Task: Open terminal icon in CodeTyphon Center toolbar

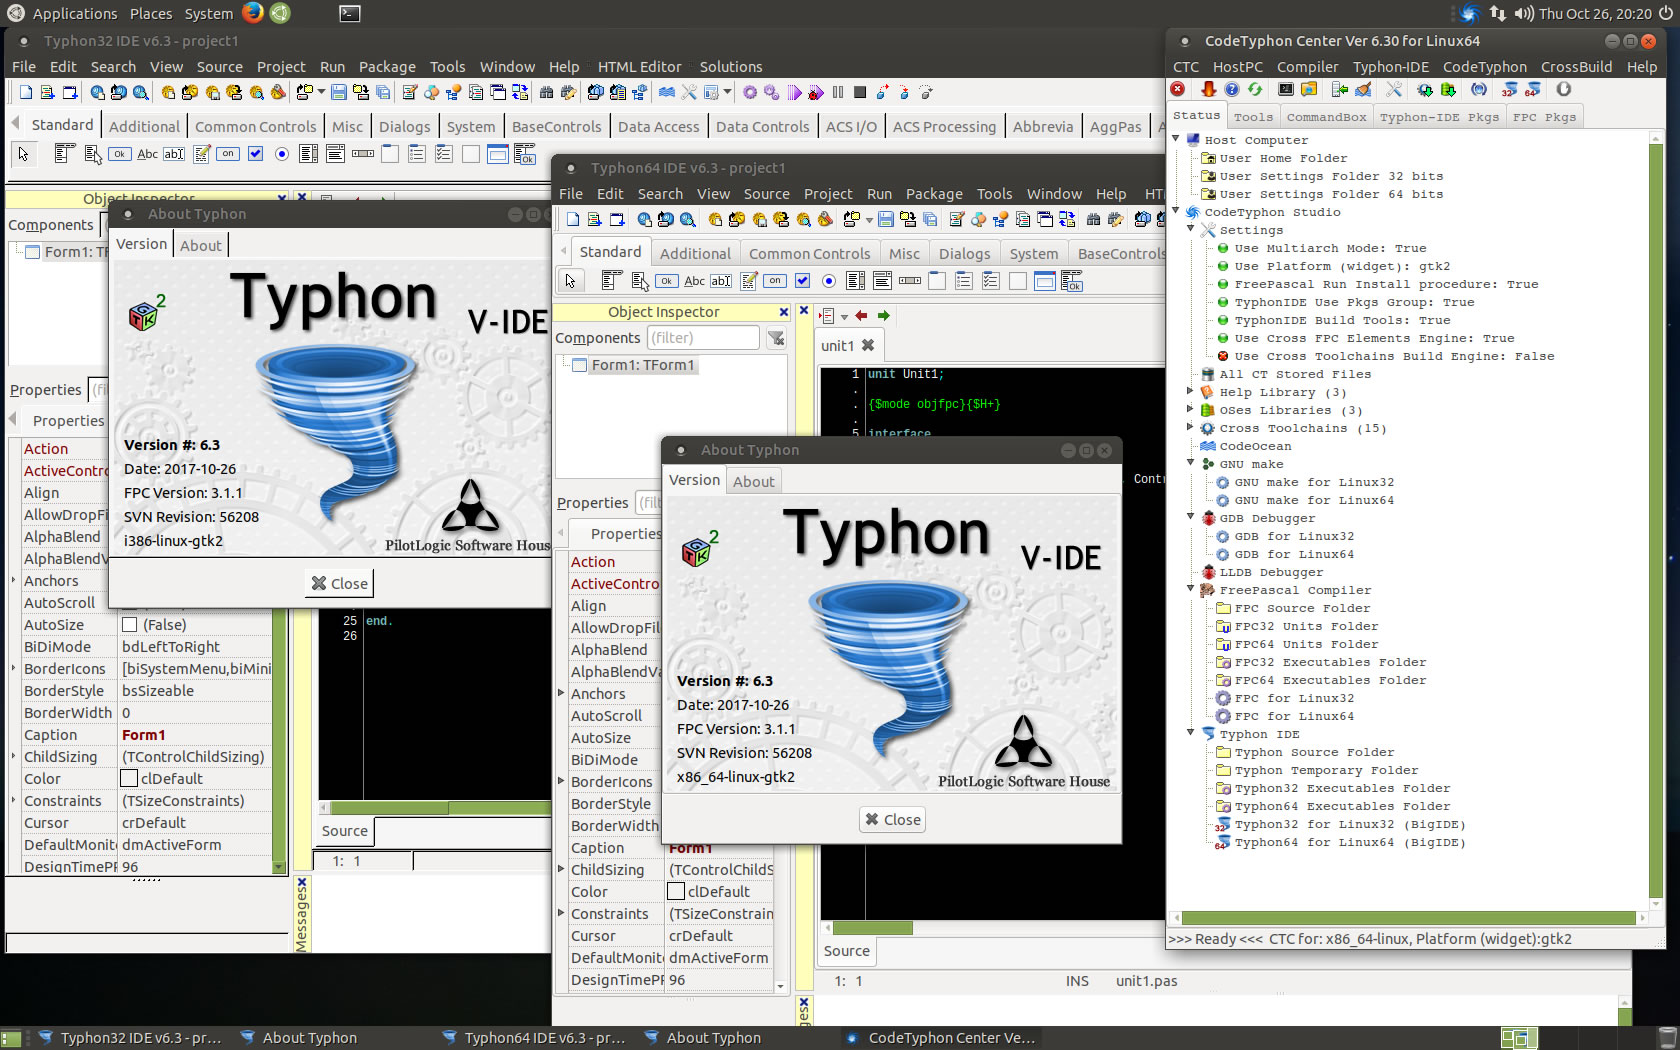Action: [x=1286, y=89]
